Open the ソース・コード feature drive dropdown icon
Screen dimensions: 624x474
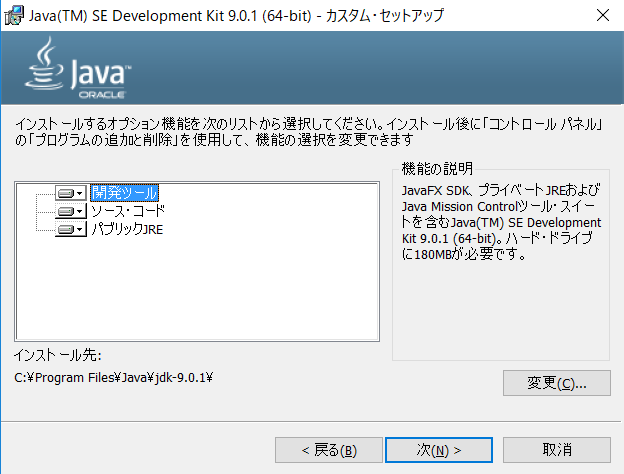coord(71,211)
